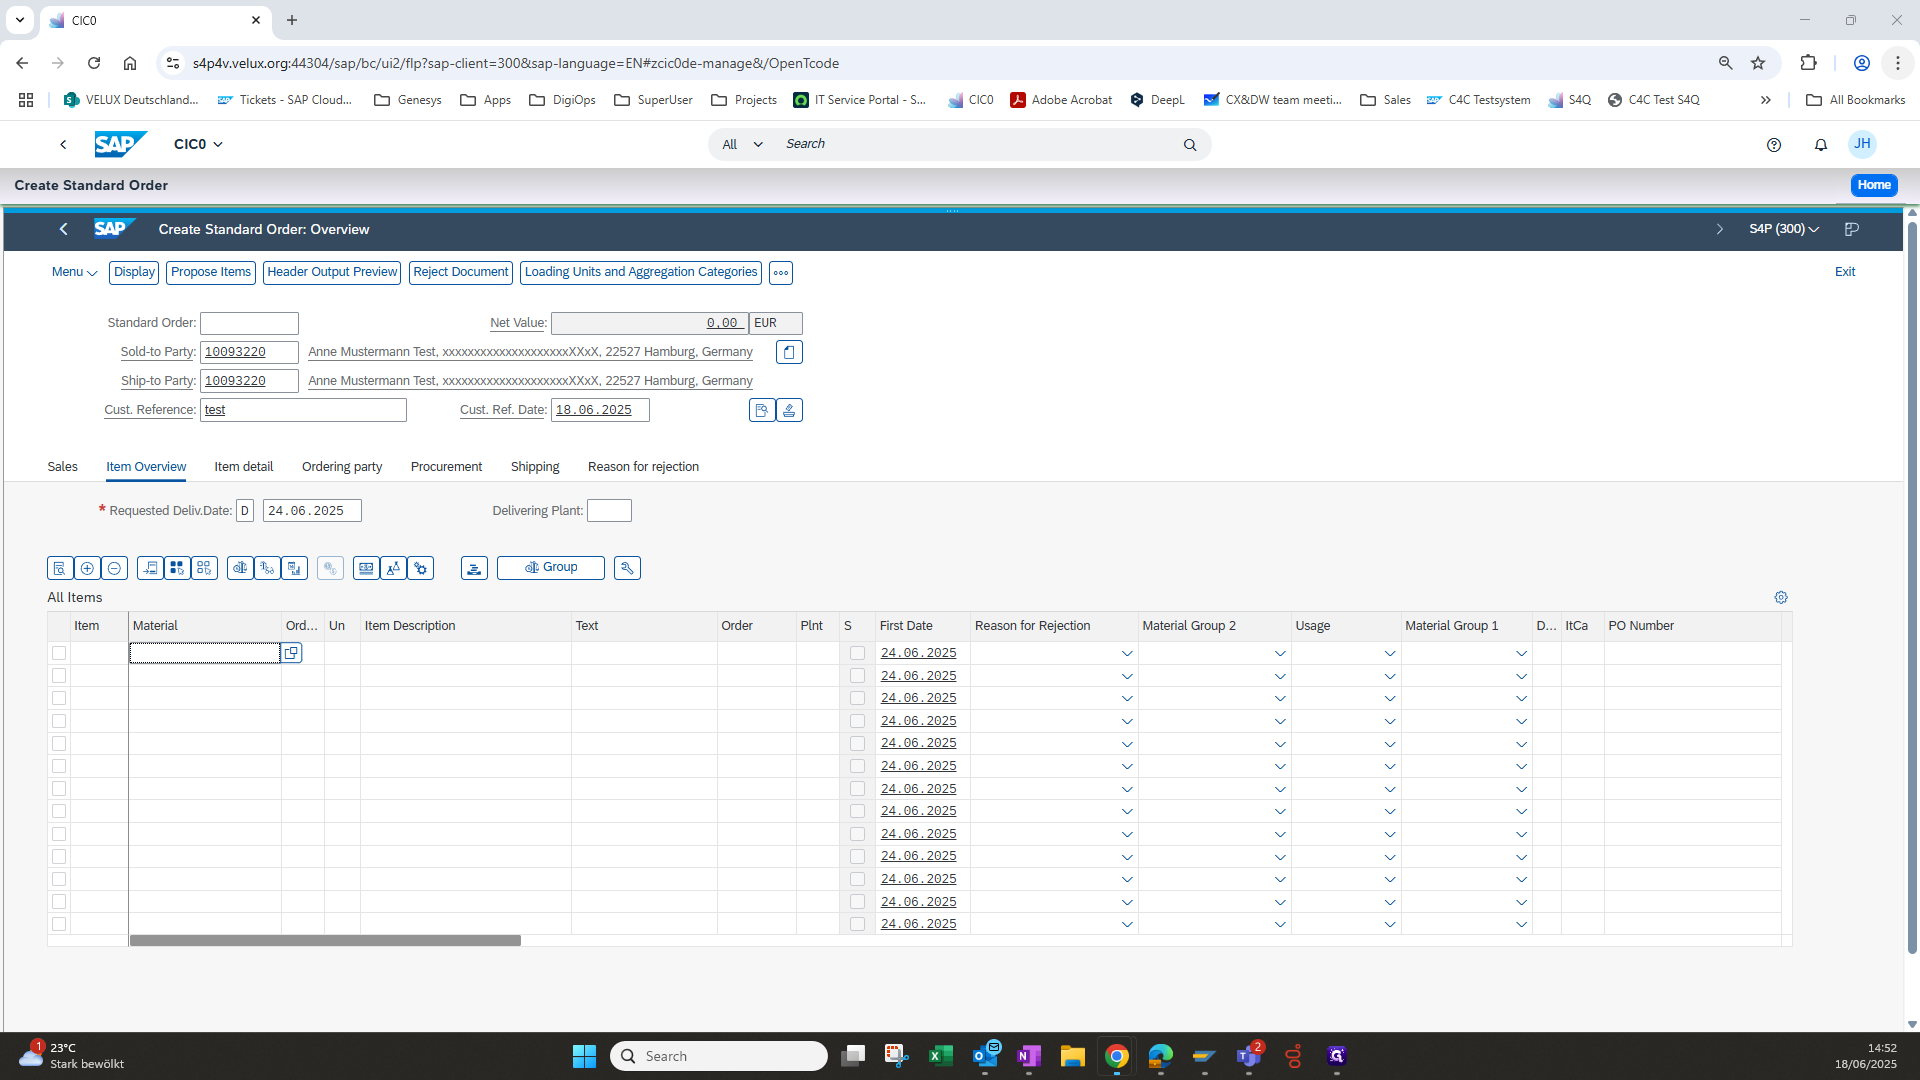Click the search magnifier in Fiori search

tap(1190, 145)
